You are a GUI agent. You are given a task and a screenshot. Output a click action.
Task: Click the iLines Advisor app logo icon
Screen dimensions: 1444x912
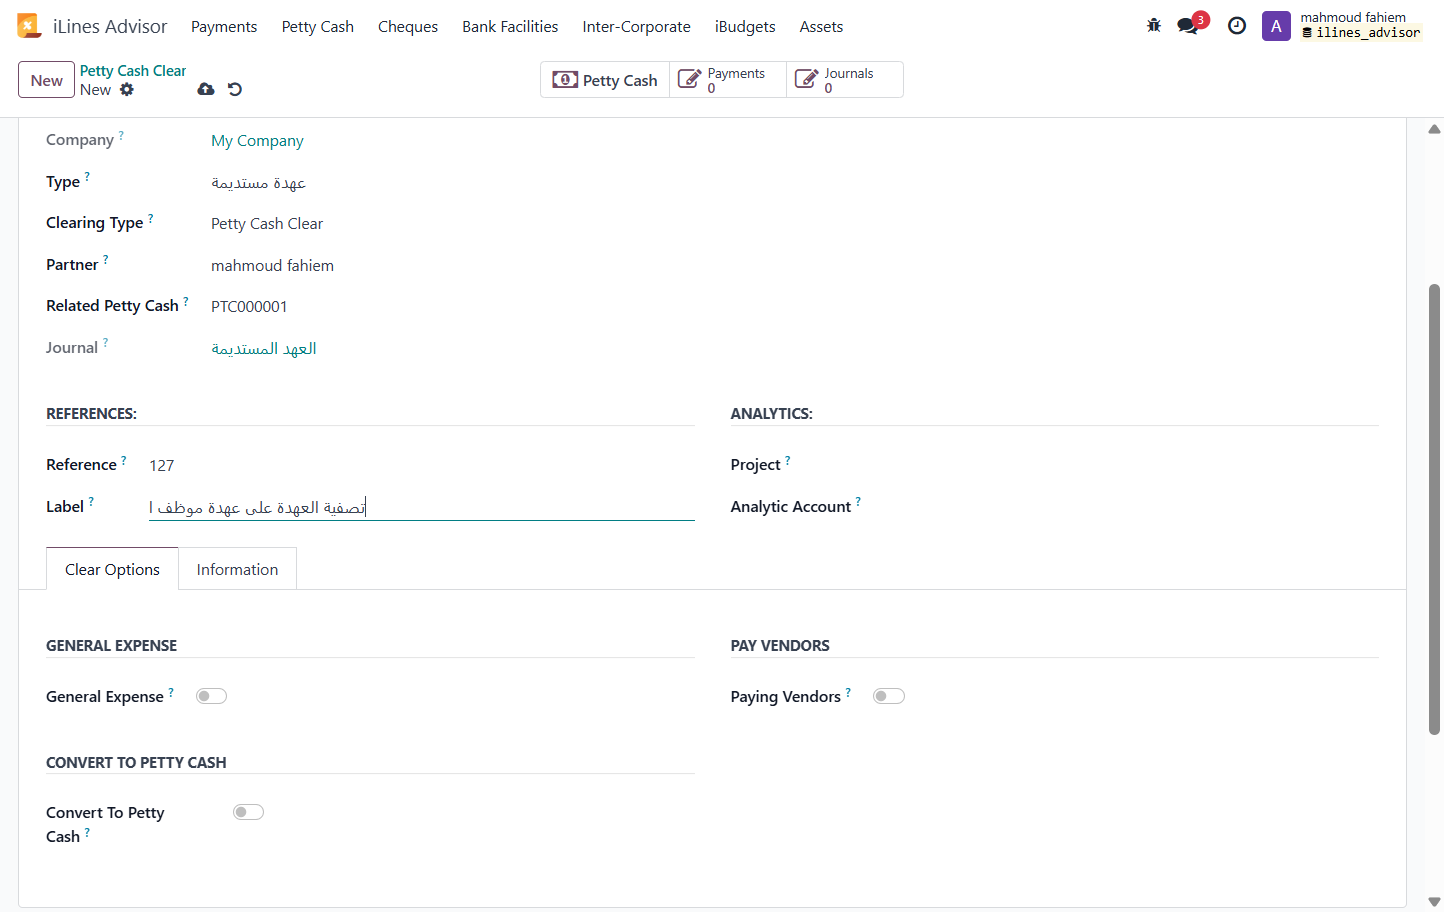pyautogui.click(x=29, y=26)
